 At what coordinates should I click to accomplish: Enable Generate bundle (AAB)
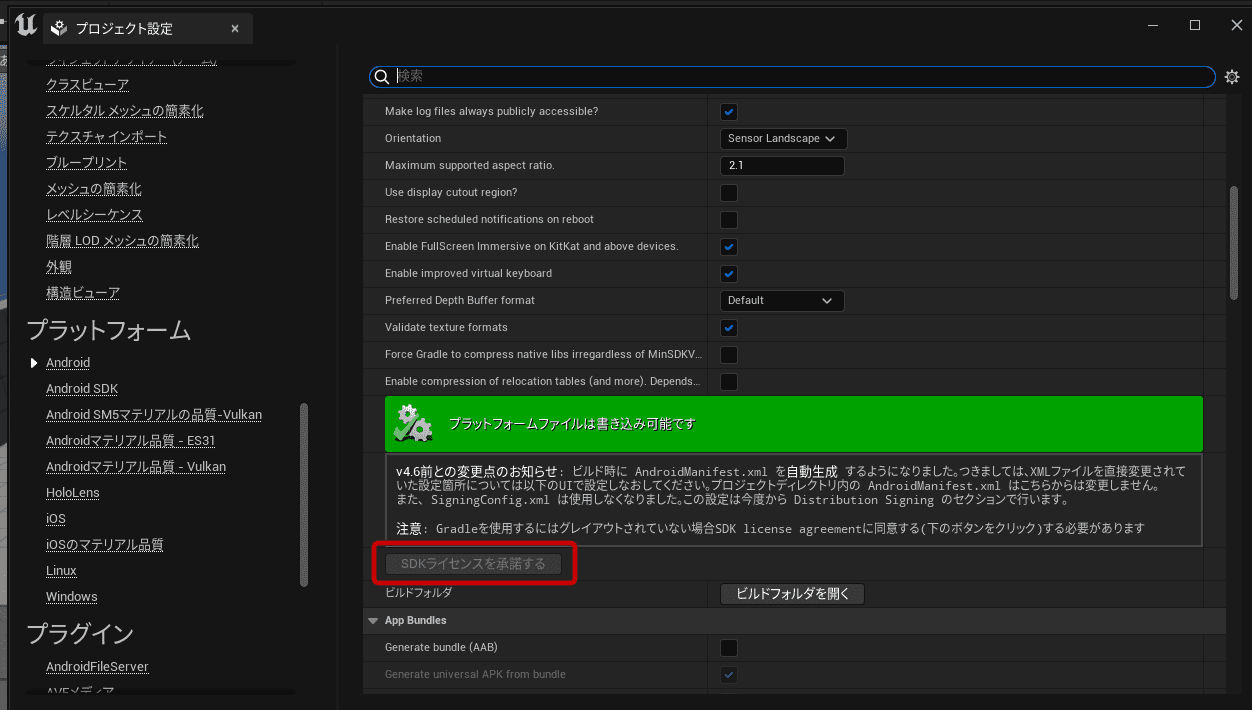[x=729, y=647]
